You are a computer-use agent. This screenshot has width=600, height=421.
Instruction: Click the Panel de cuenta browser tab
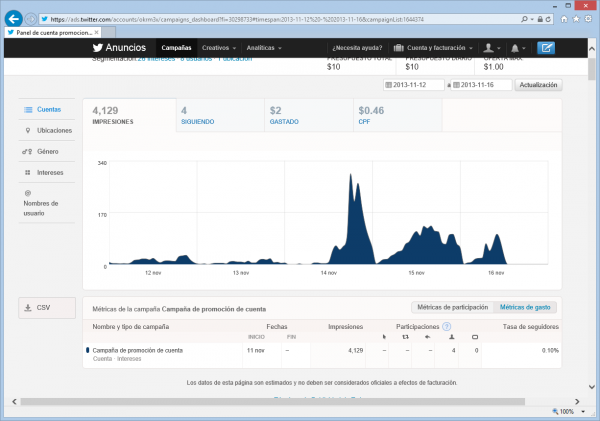[51, 33]
